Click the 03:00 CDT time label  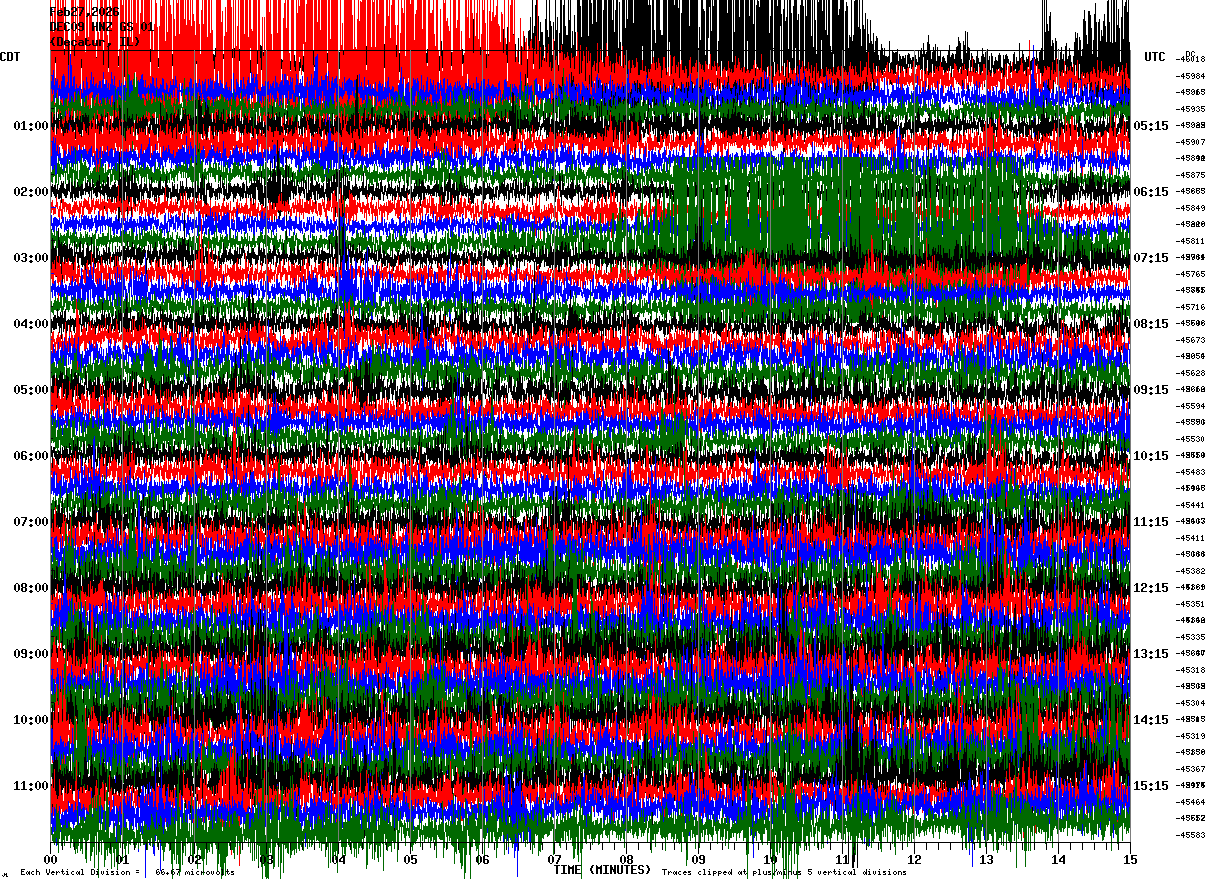click(30, 258)
